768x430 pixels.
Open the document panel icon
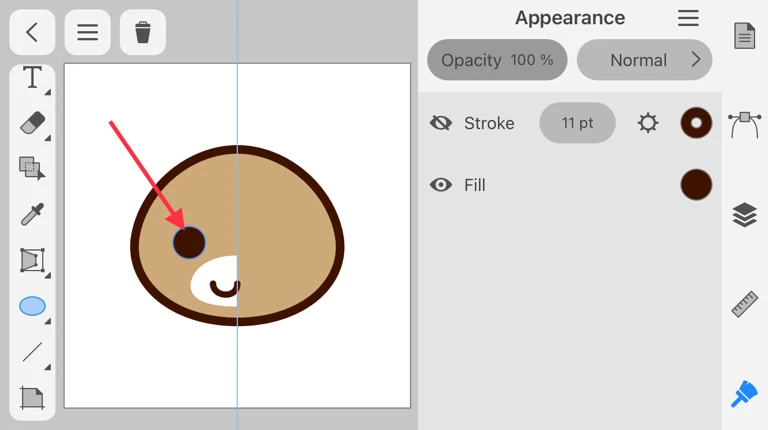pos(744,36)
